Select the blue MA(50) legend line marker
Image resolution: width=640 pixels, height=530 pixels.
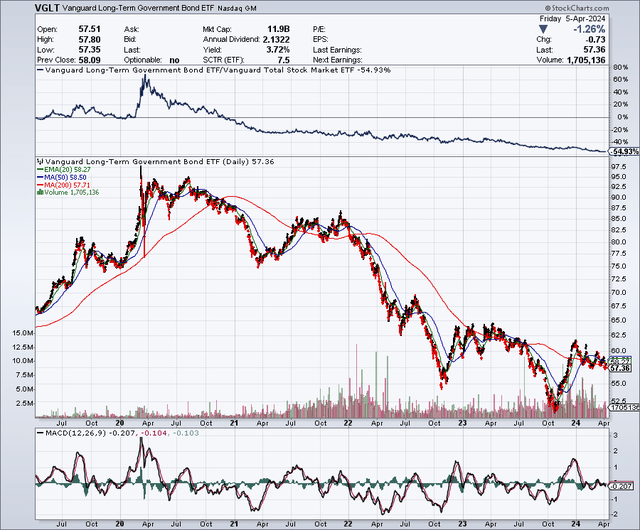[x=40, y=177]
